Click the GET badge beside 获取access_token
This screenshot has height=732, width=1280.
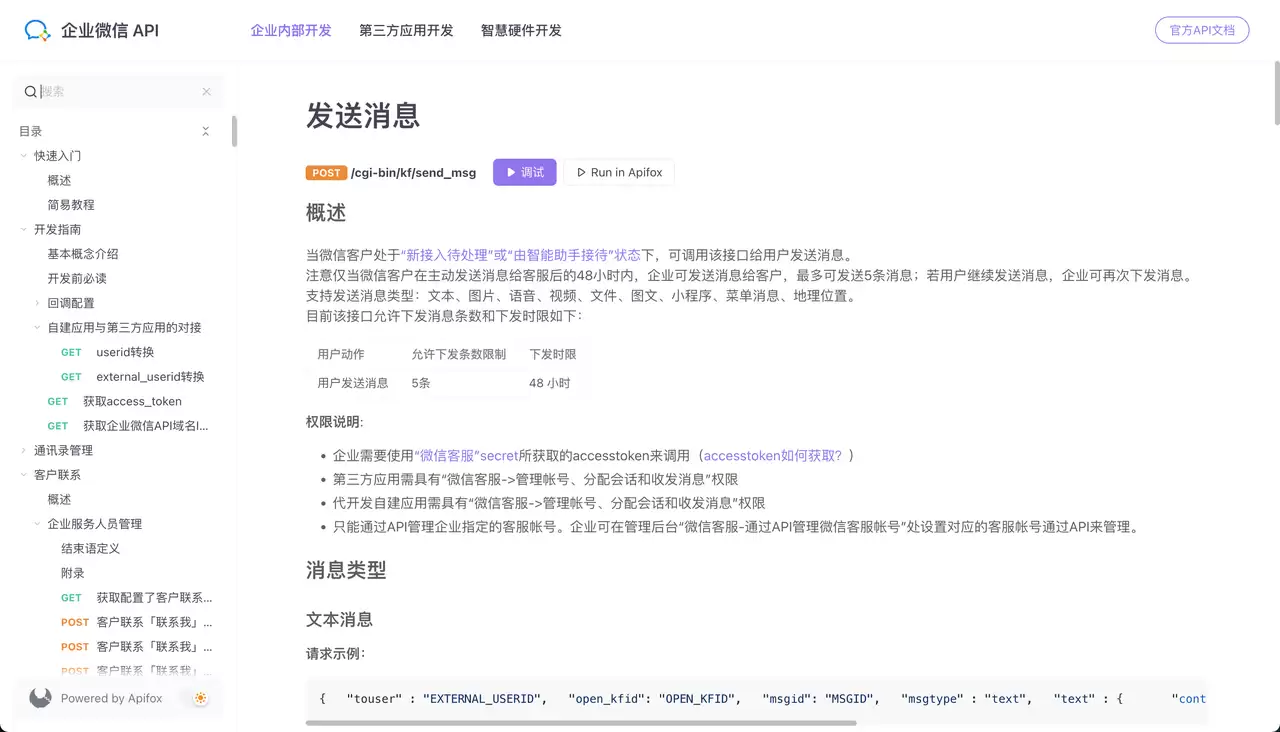pyautogui.click(x=58, y=401)
